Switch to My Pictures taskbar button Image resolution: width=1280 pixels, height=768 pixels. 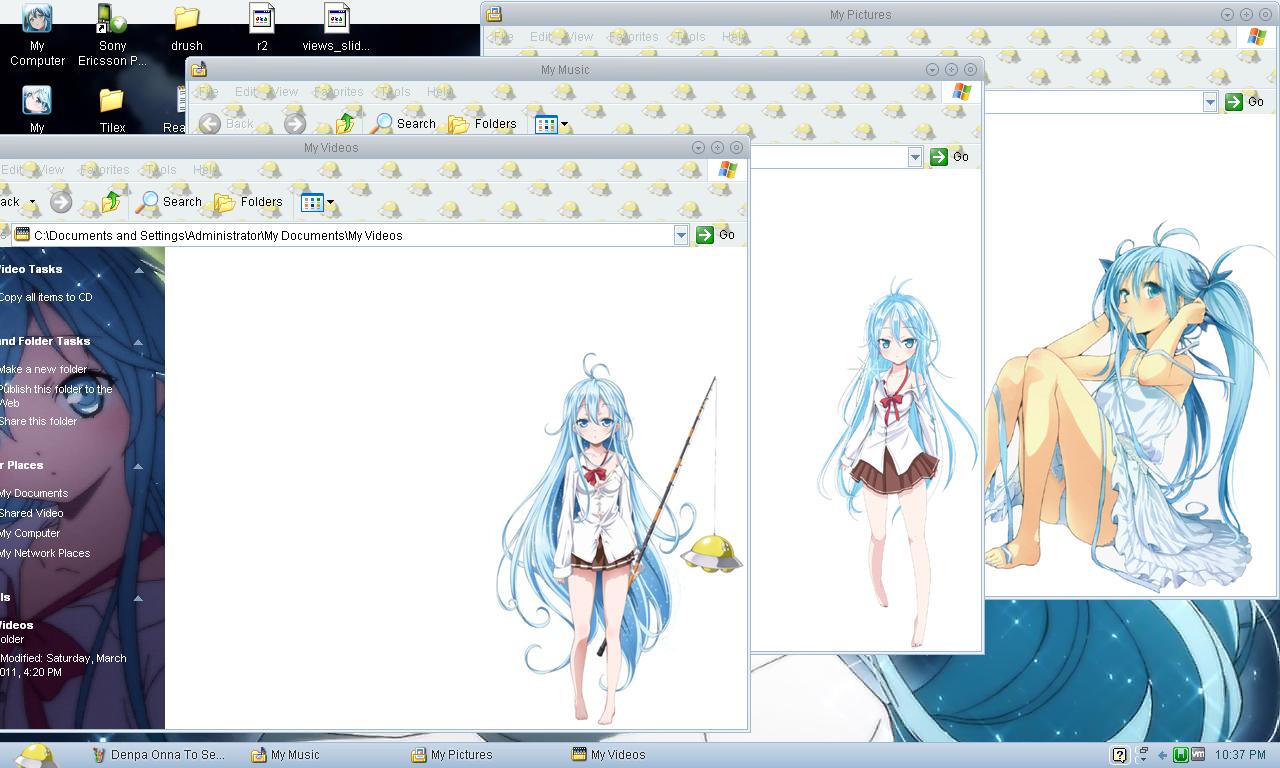452,755
